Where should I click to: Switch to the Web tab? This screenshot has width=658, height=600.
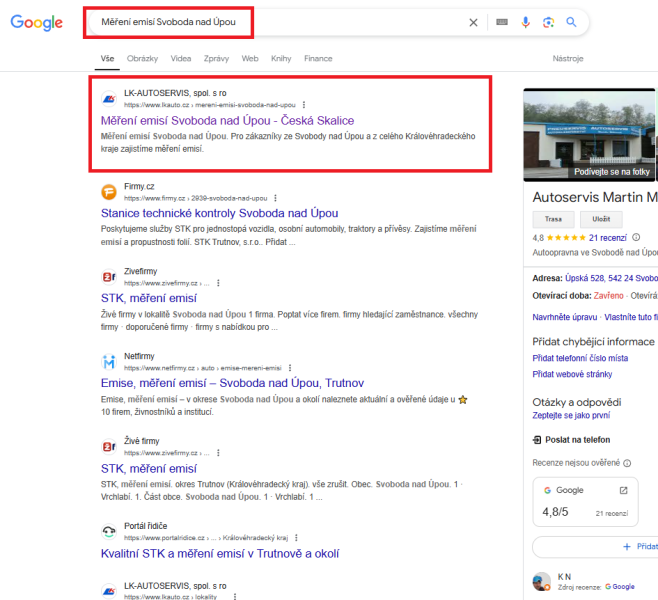pos(250,59)
